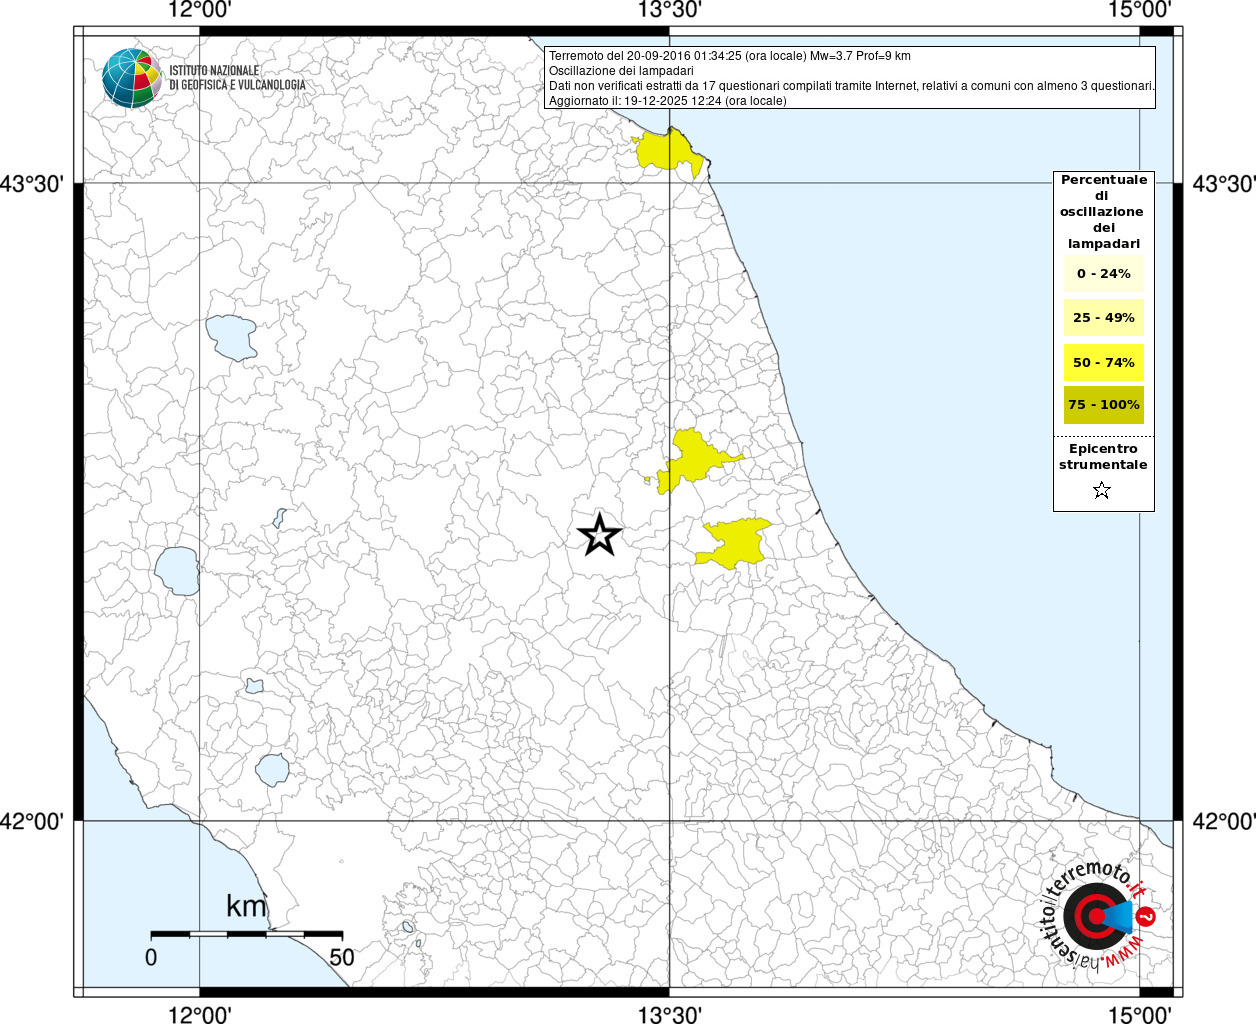The width and height of the screenshot is (1256, 1024).
Task: Click the INGV globe logo
Action: (x=131, y=77)
